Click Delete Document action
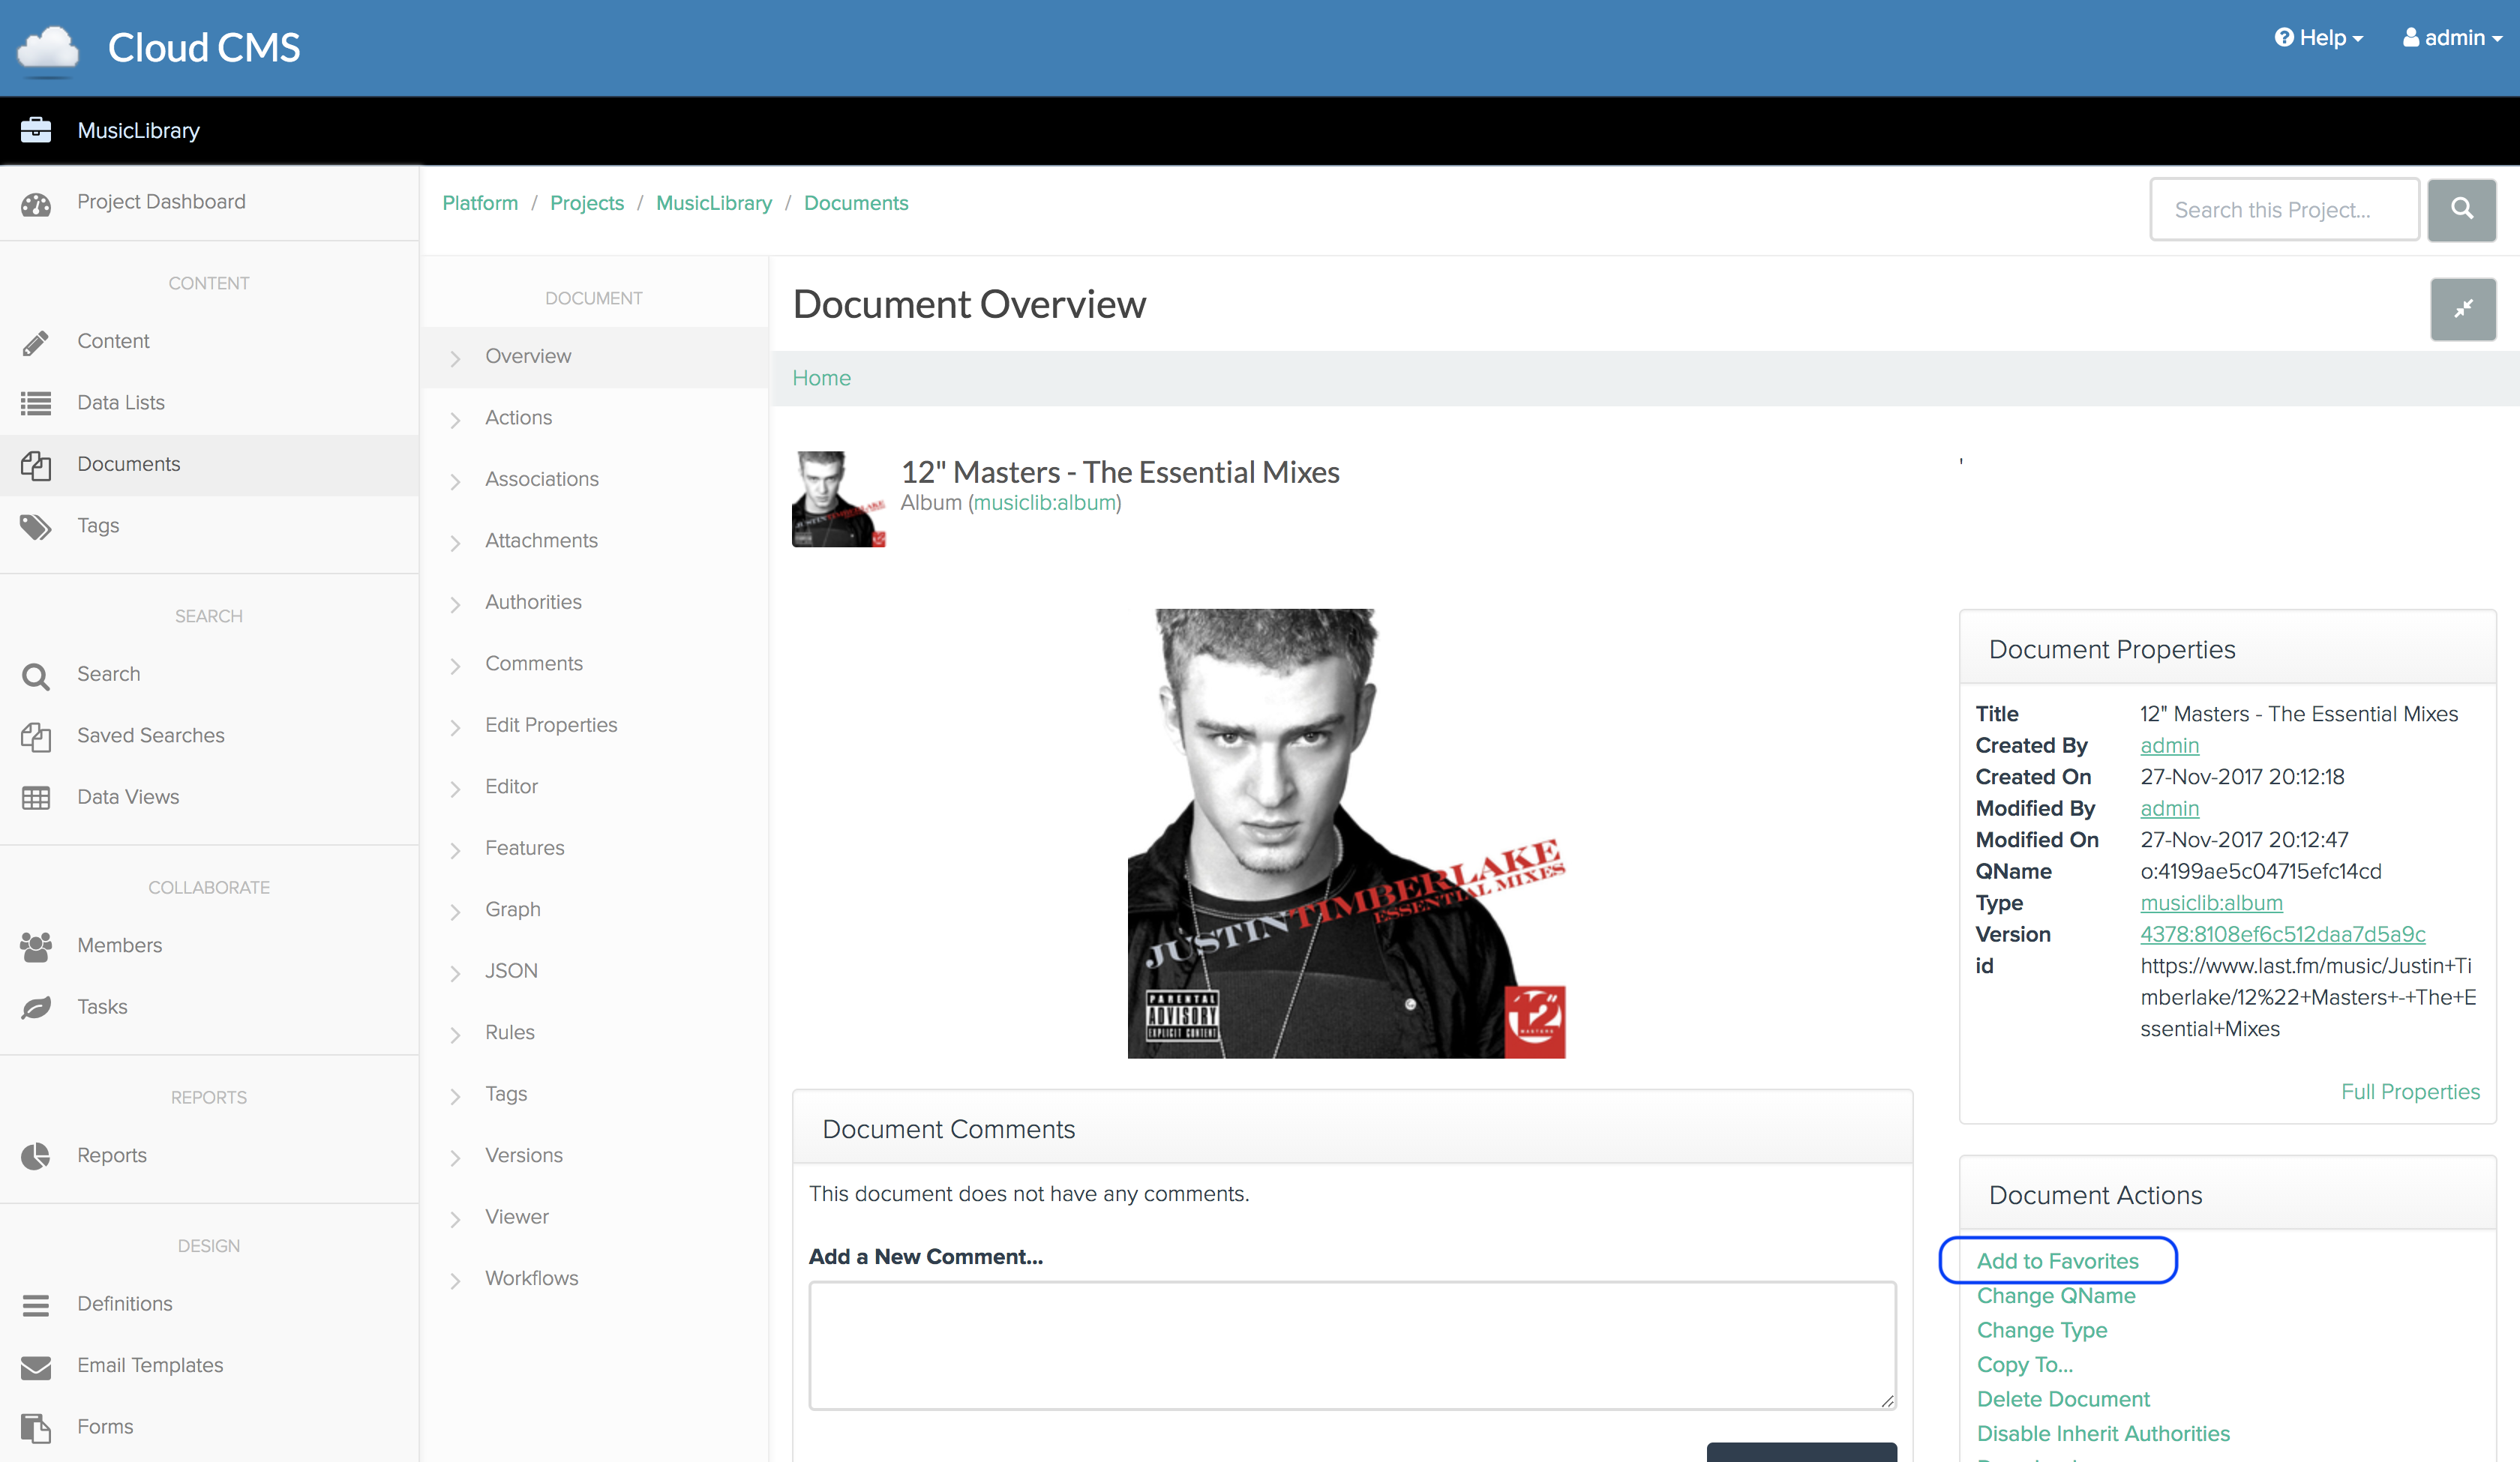The image size is (2520, 1462). point(2063,1399)
